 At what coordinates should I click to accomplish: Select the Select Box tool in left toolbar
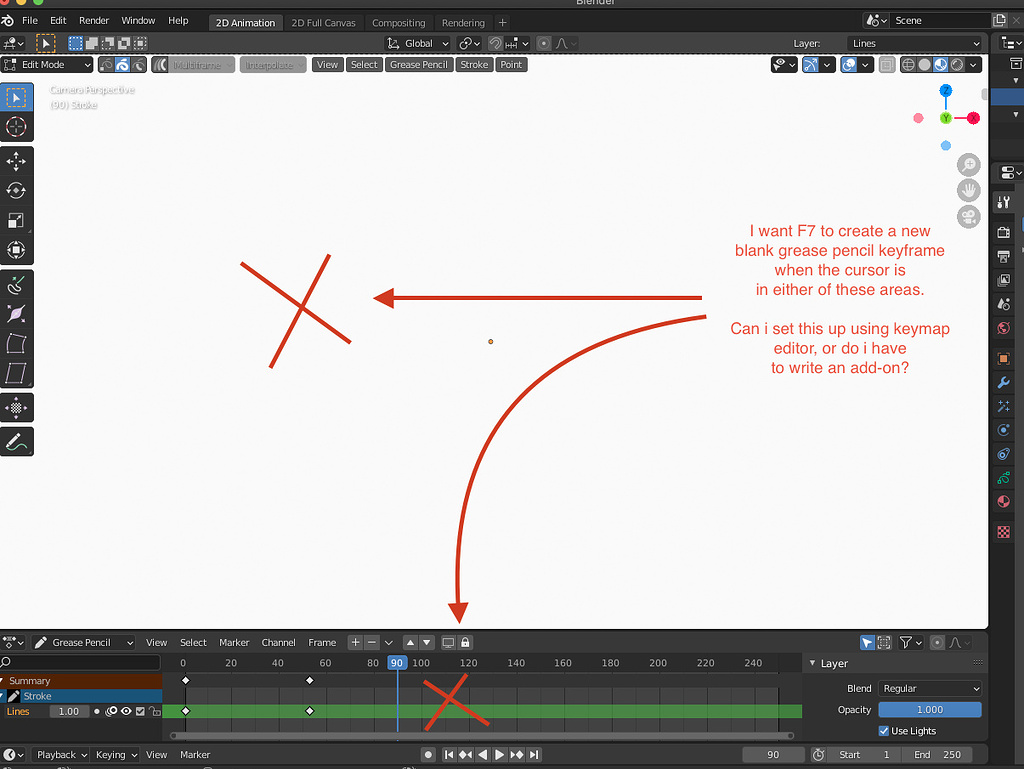coord(16,97)
